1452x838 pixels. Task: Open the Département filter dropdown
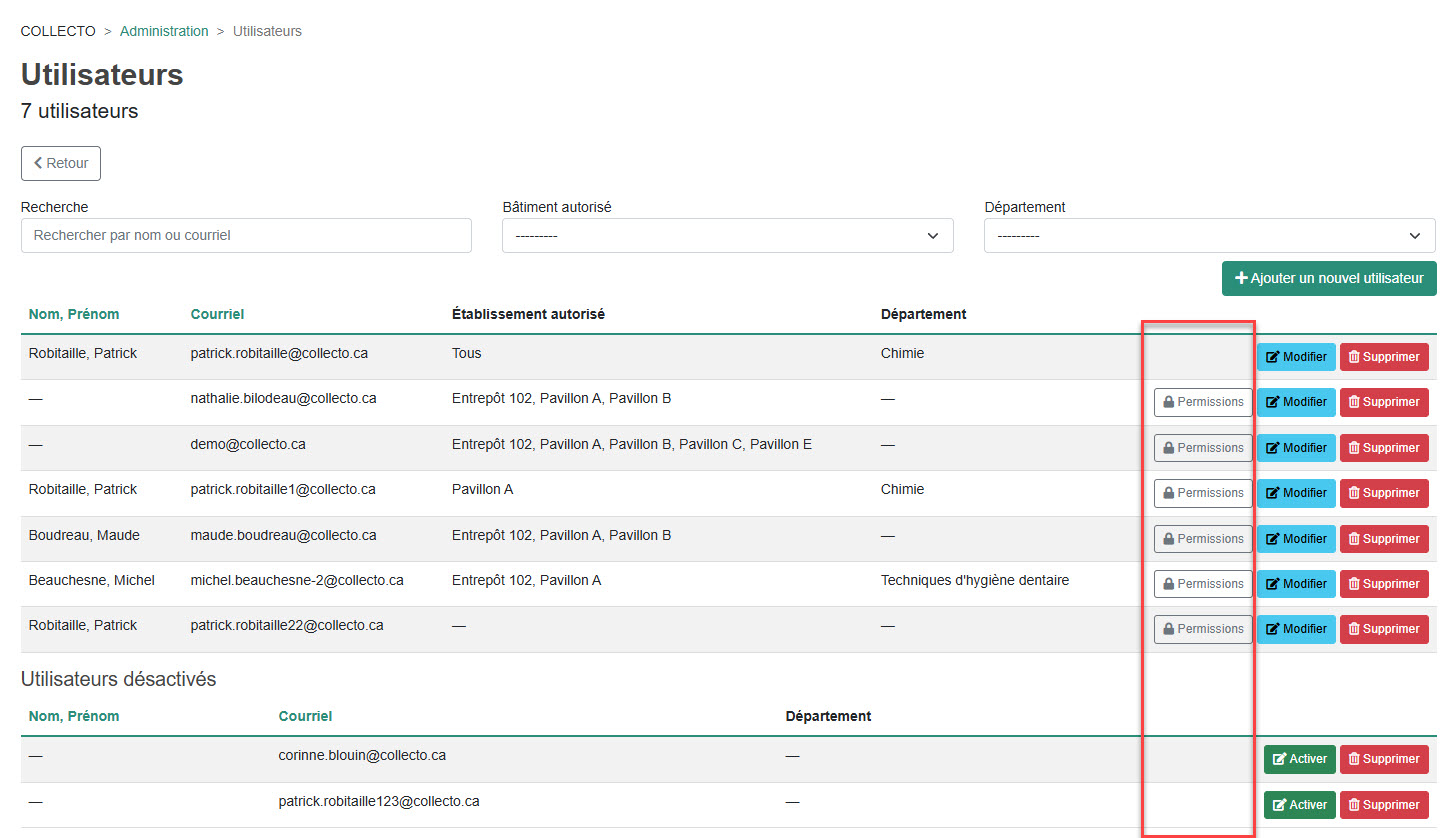point(1209,236)
